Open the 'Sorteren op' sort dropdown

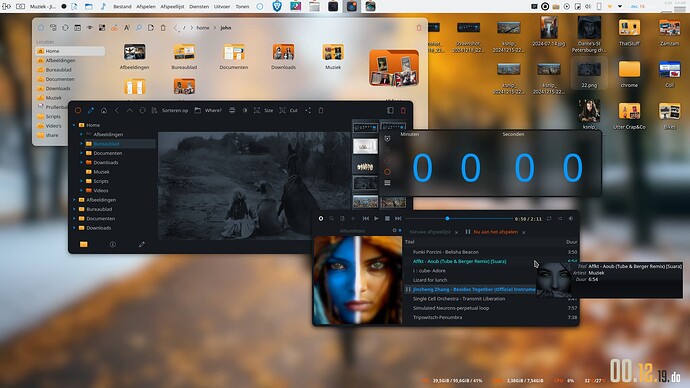pyautogui.click(x=170, y=110)
